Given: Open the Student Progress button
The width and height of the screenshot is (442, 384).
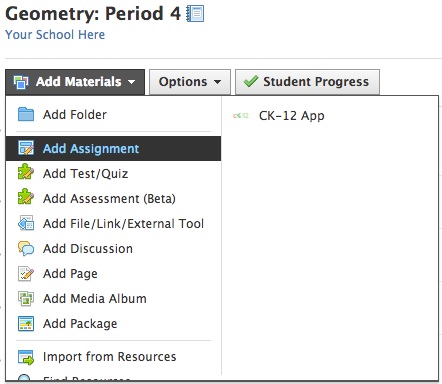Looking at the screenshot, I should tap(307, 82).
